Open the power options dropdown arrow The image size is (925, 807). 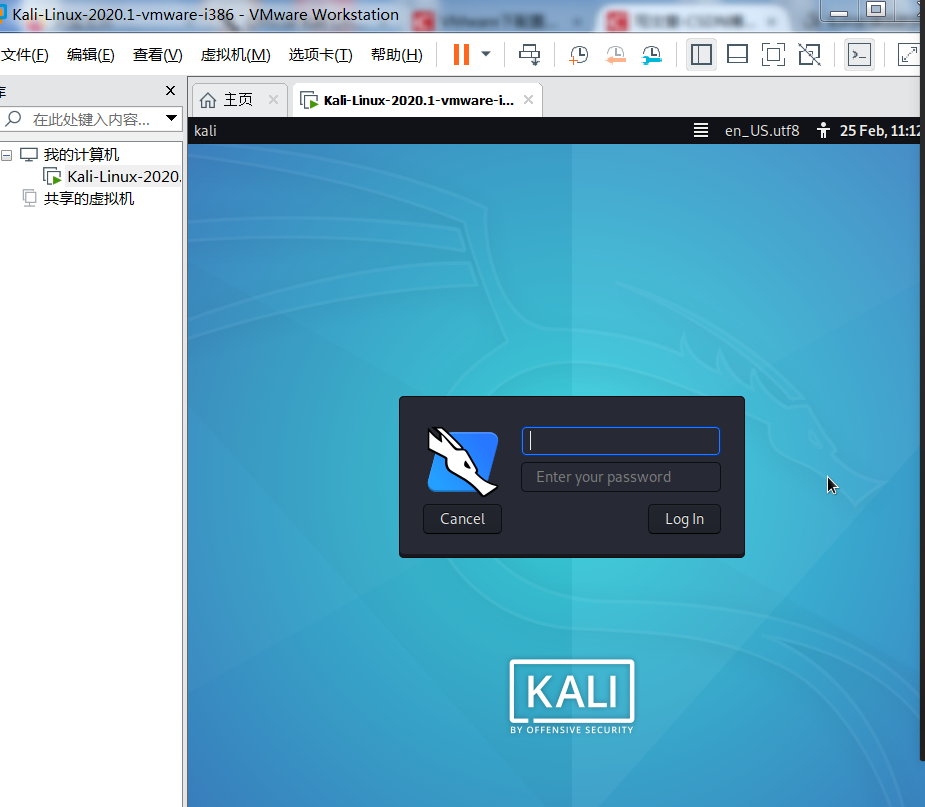(x=486, y=54)
